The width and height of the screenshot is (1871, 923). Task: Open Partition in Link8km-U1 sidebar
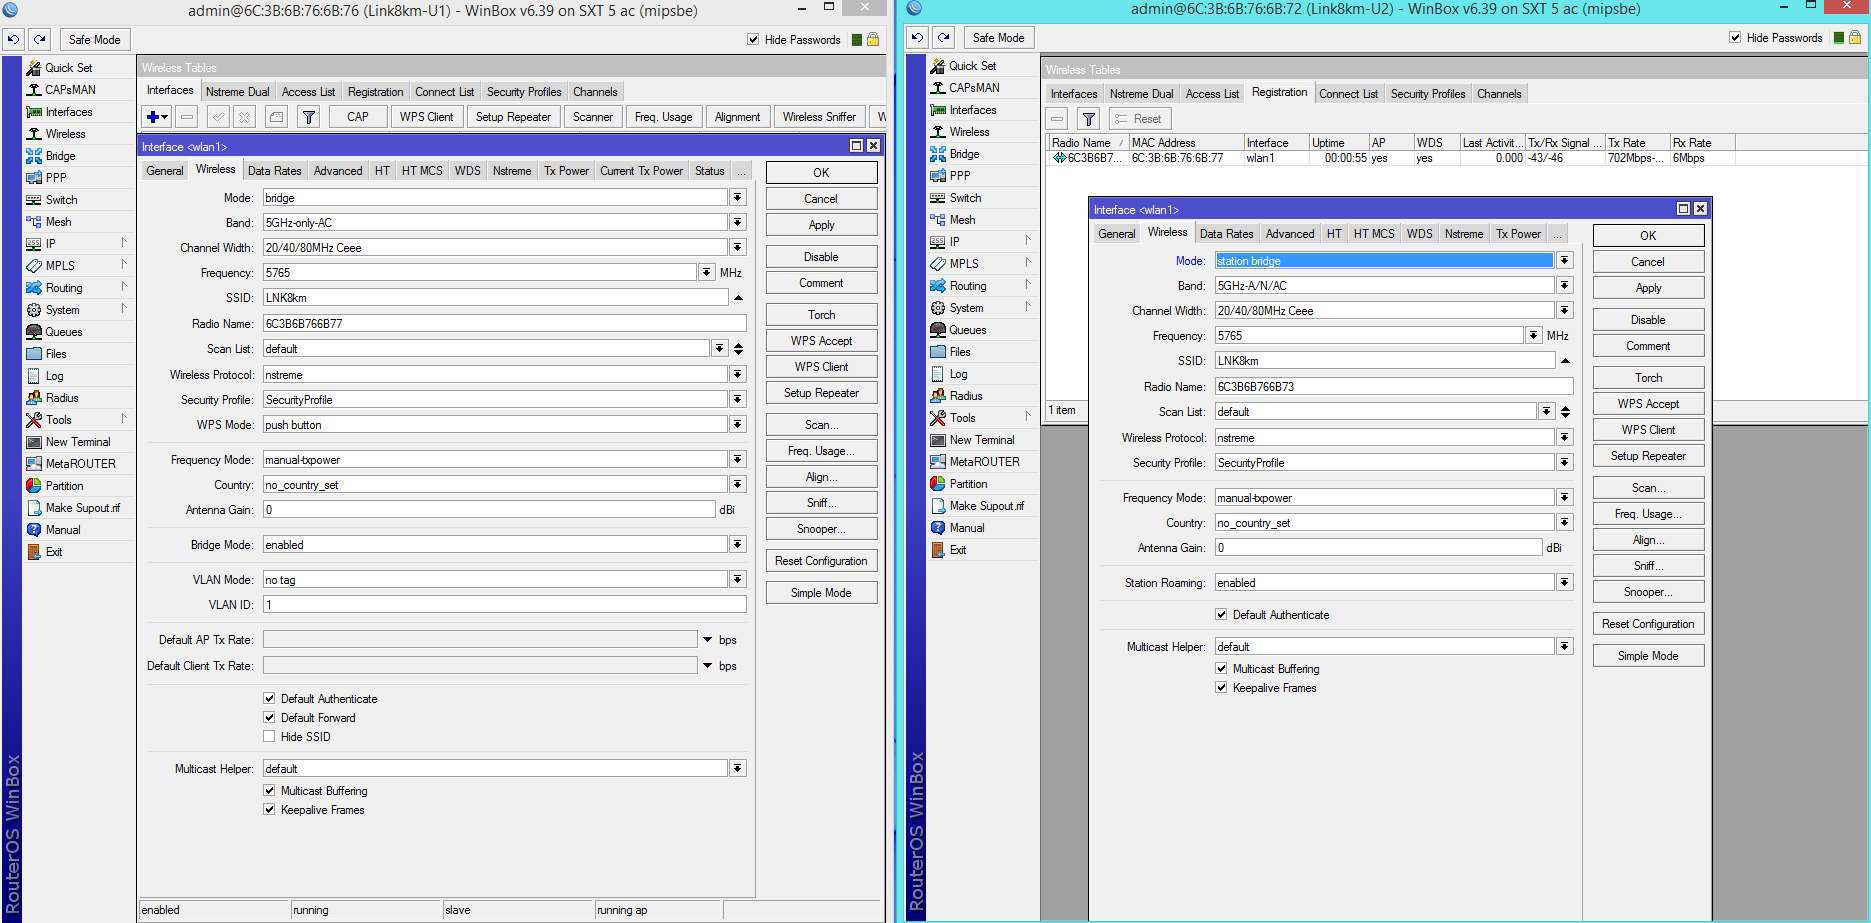click(64, 486)
